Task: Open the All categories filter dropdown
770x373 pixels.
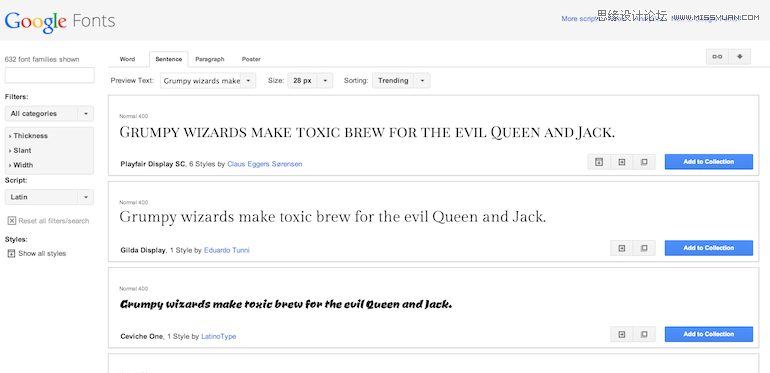Action: (x=49, y=113)
